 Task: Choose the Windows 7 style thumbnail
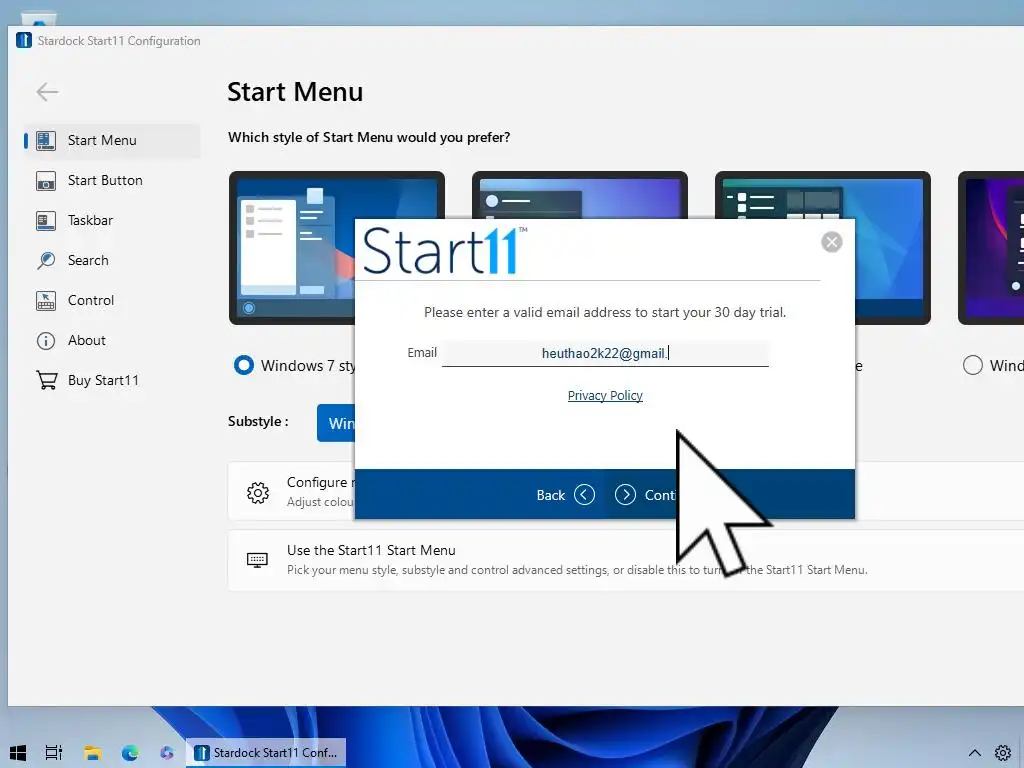[x=292, y=248]
